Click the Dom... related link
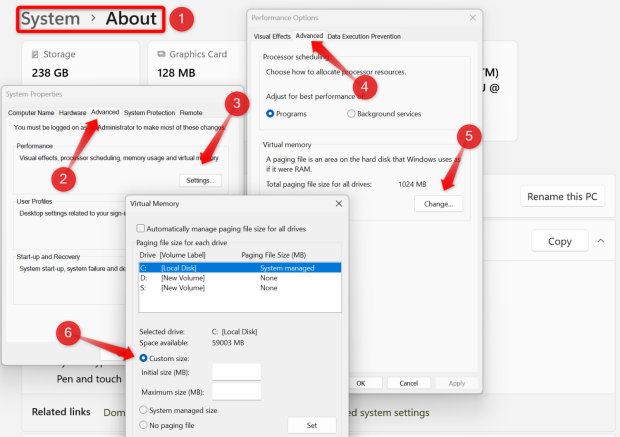 [114, 412]
